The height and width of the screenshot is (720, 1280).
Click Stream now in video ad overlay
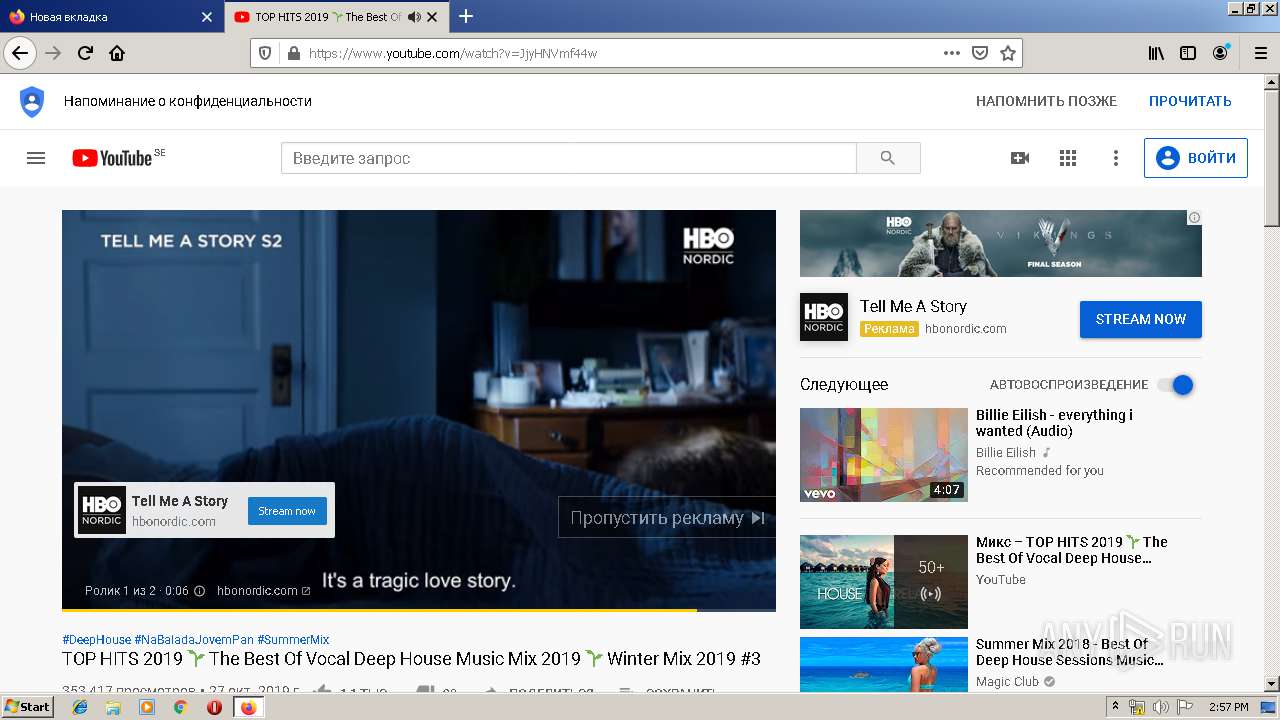(287, 511)
